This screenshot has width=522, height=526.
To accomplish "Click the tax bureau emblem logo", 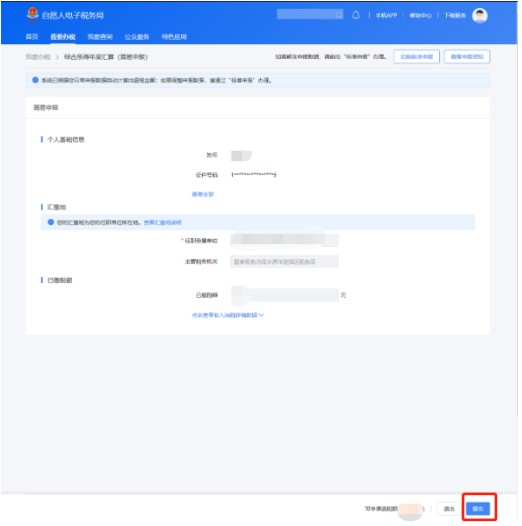I will tap(33, 15).
